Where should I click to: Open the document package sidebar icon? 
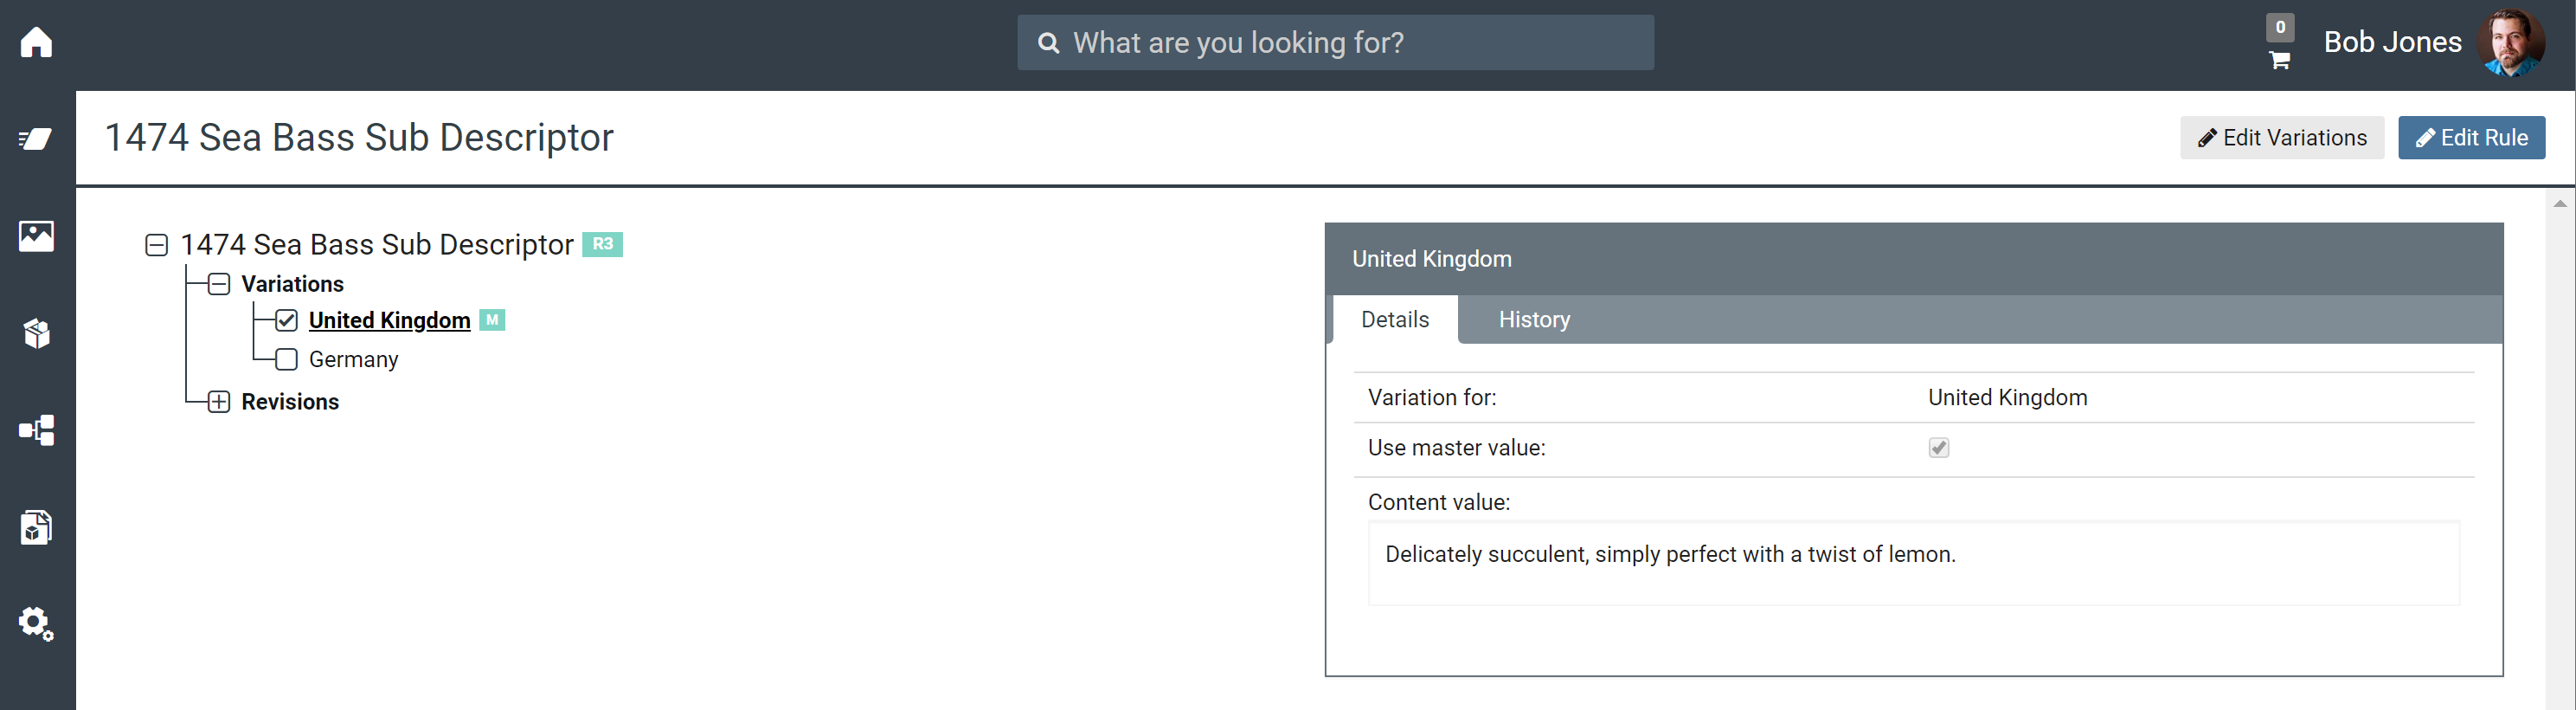click(37, 527)
